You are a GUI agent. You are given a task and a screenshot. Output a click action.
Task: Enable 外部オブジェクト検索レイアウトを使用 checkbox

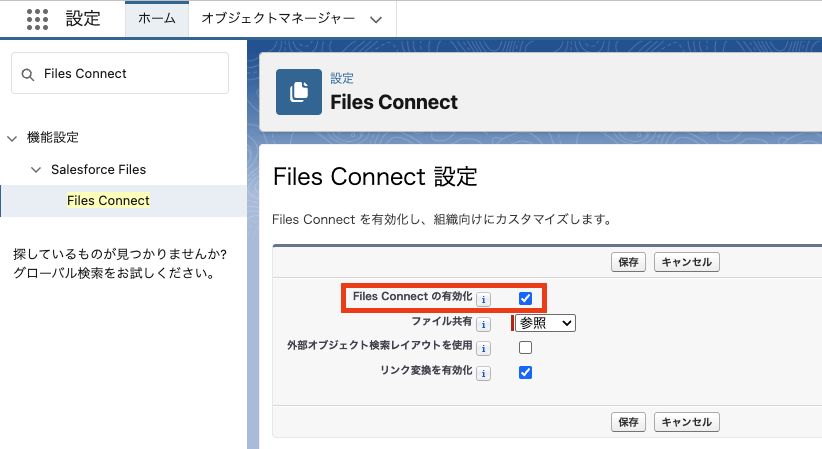click(525, 348)
